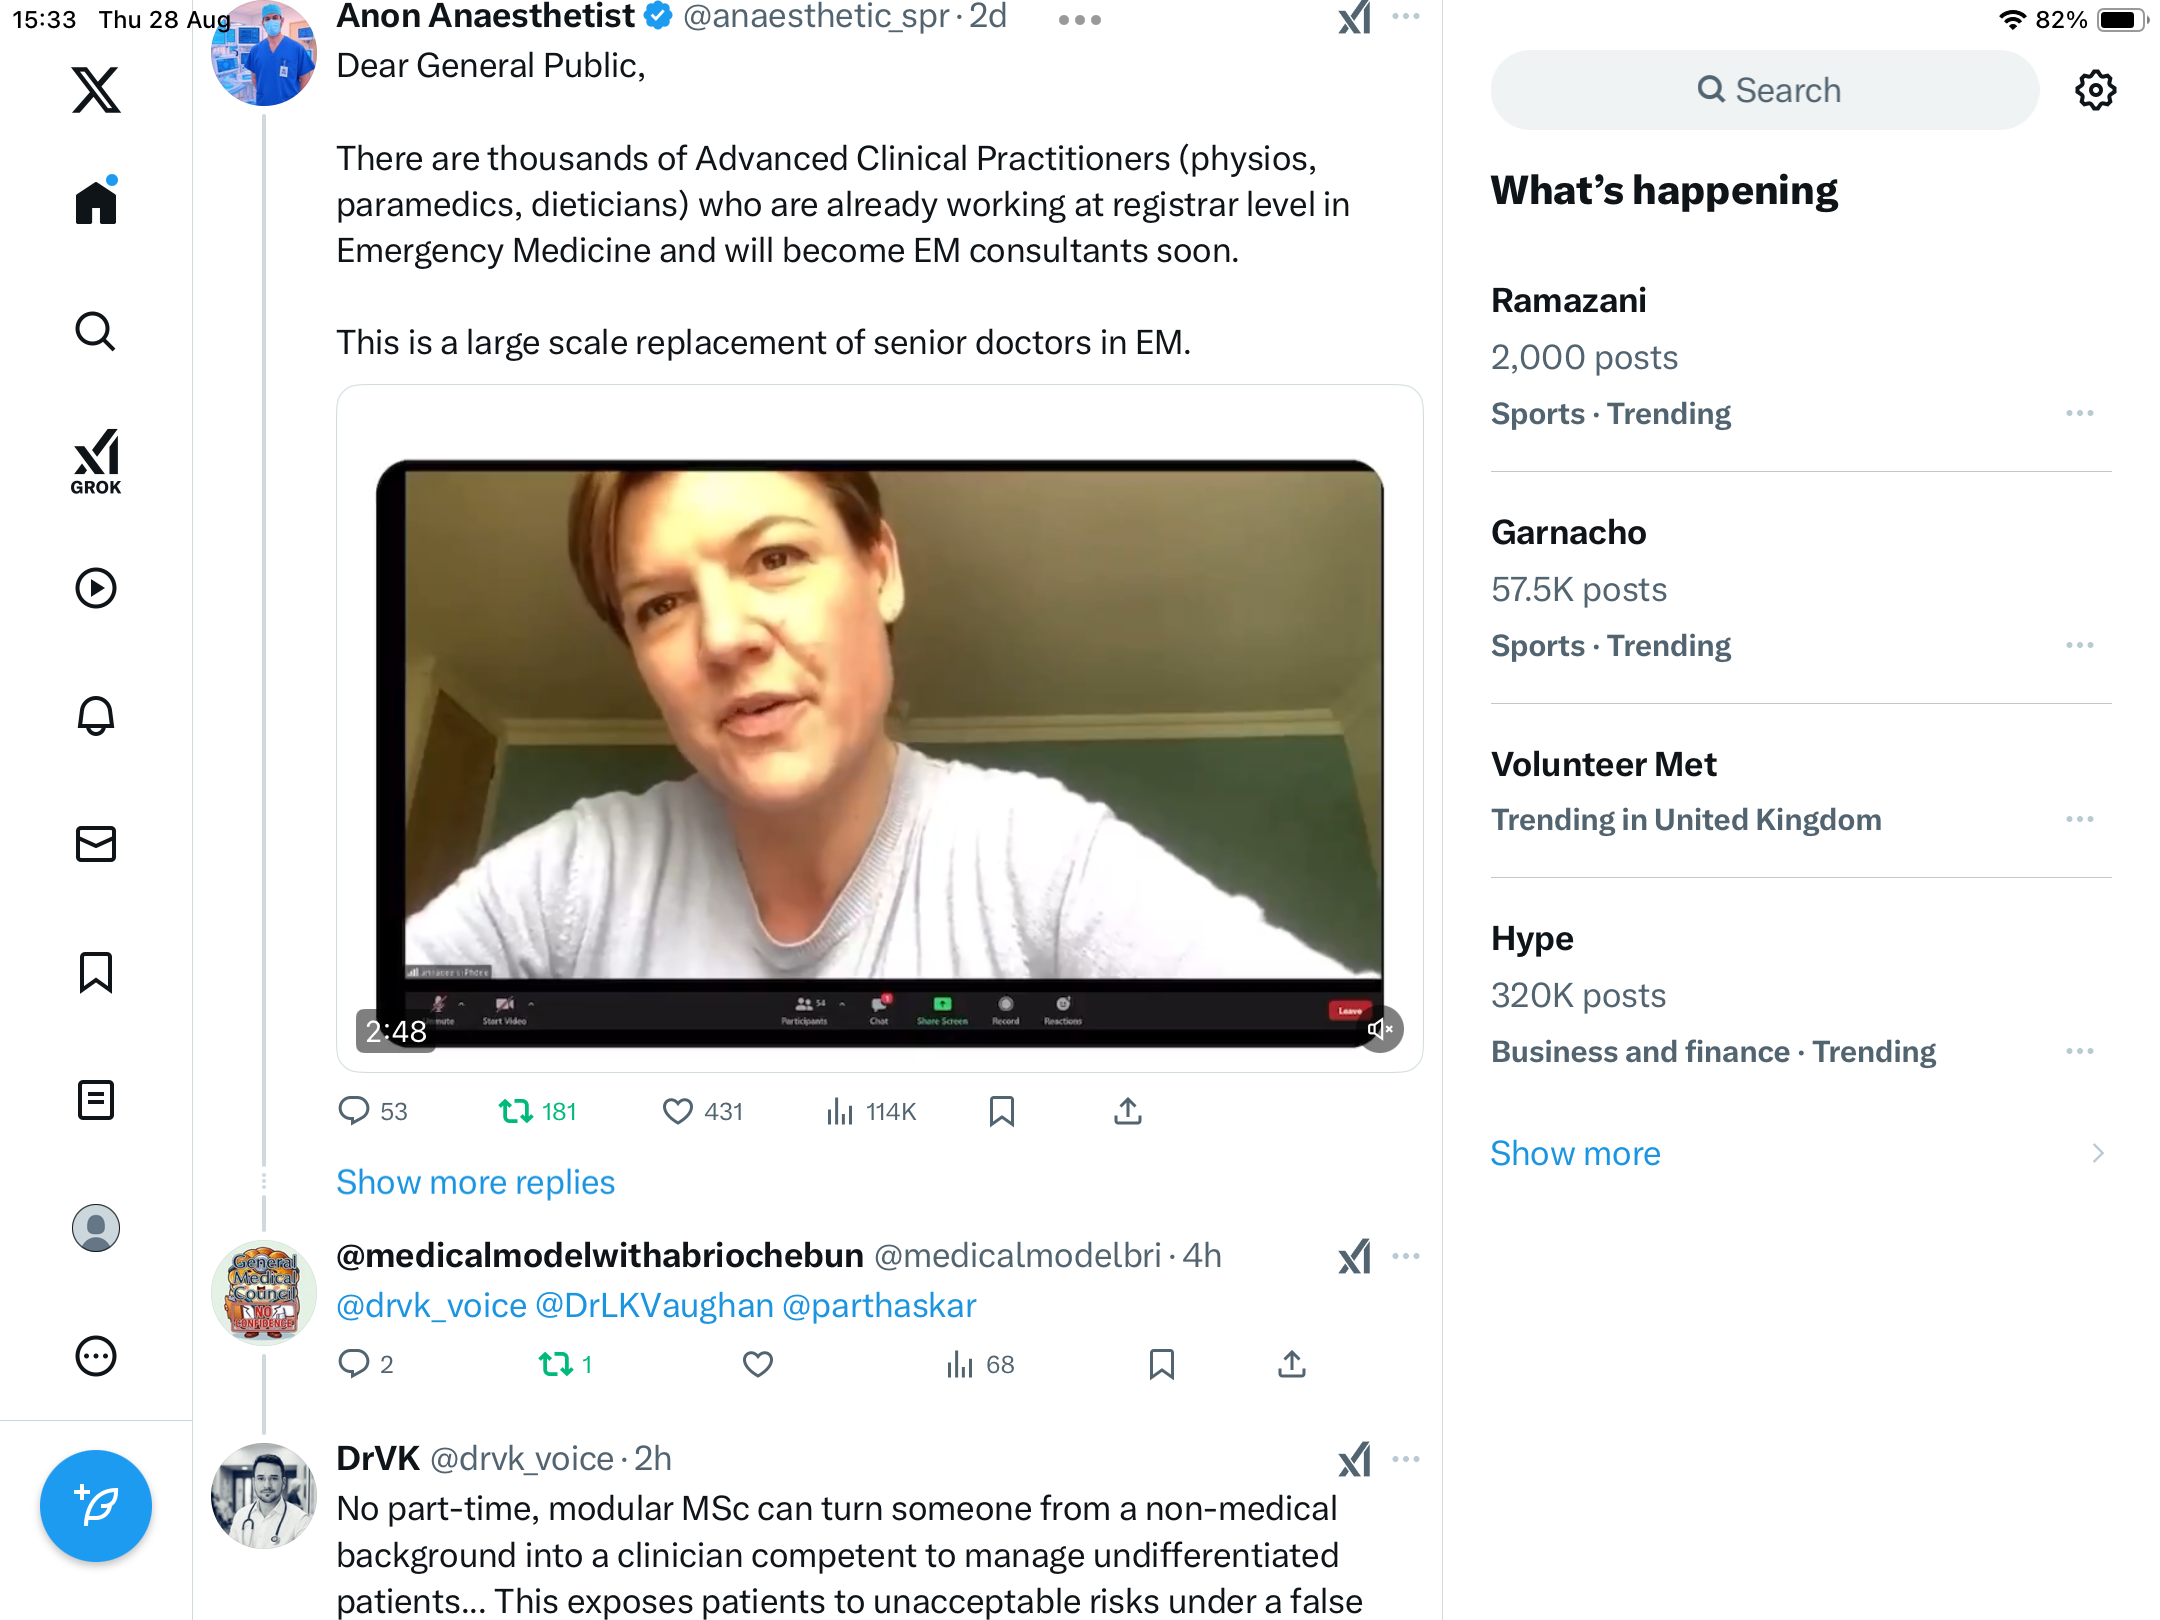Share the Anon Anaesthetist post
Image resolution: width=2160 pixels, height=1620 pixels.
[1127, 1111]
